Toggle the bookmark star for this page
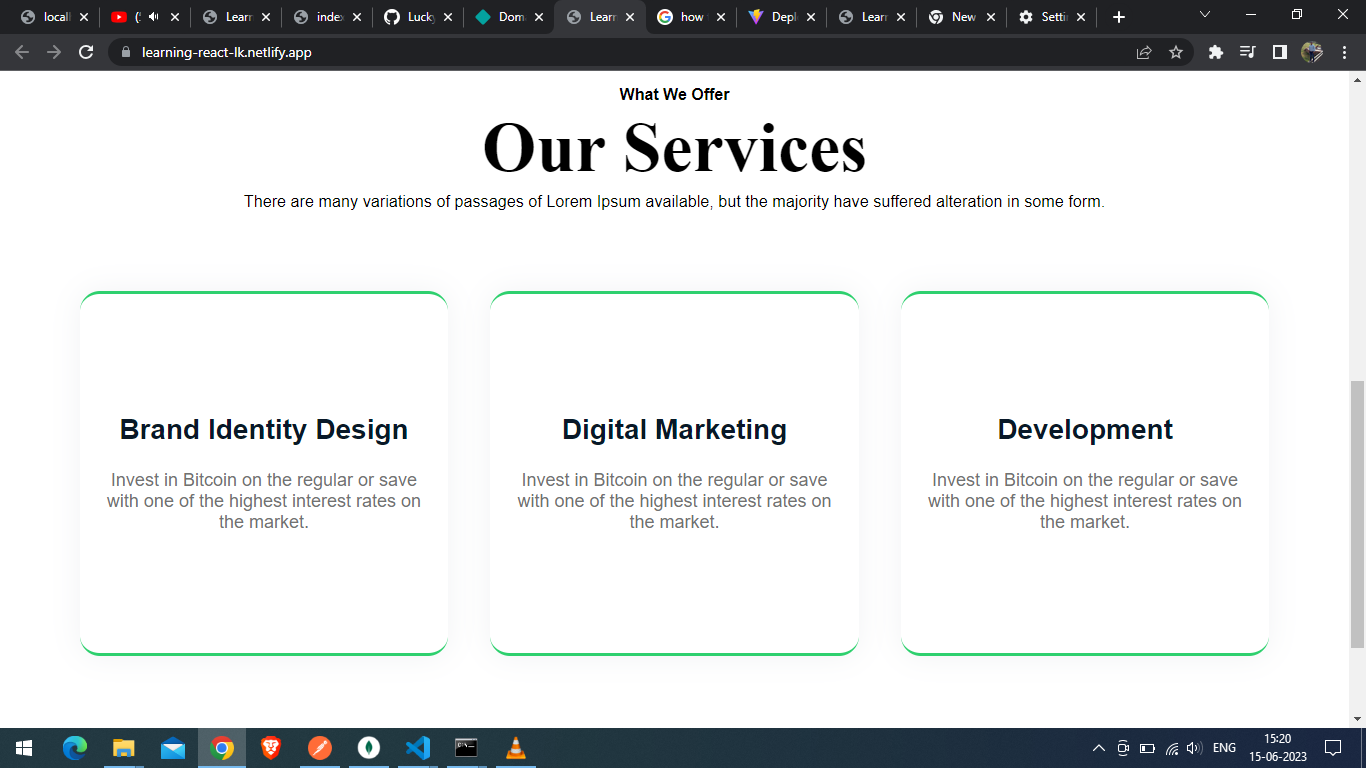 click(x=1177, y=52)
